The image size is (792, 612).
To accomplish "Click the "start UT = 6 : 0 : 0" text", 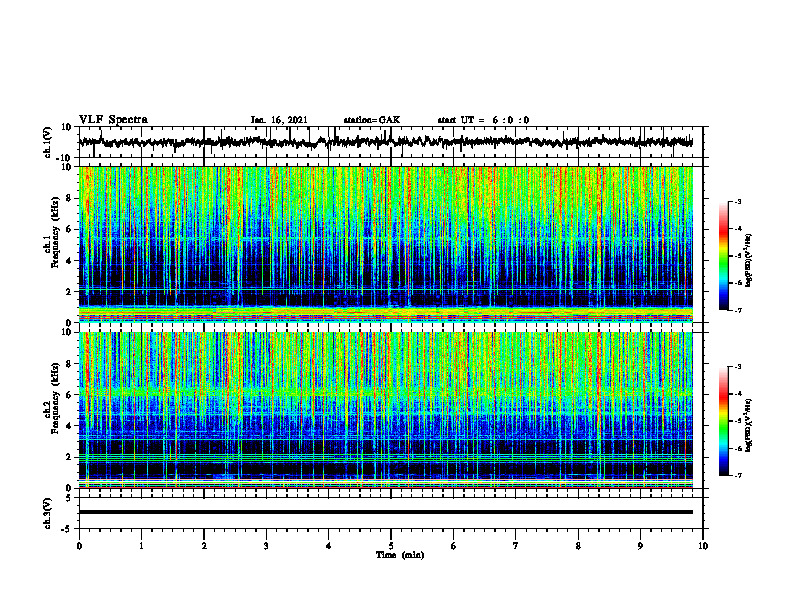I will point(483,120).
